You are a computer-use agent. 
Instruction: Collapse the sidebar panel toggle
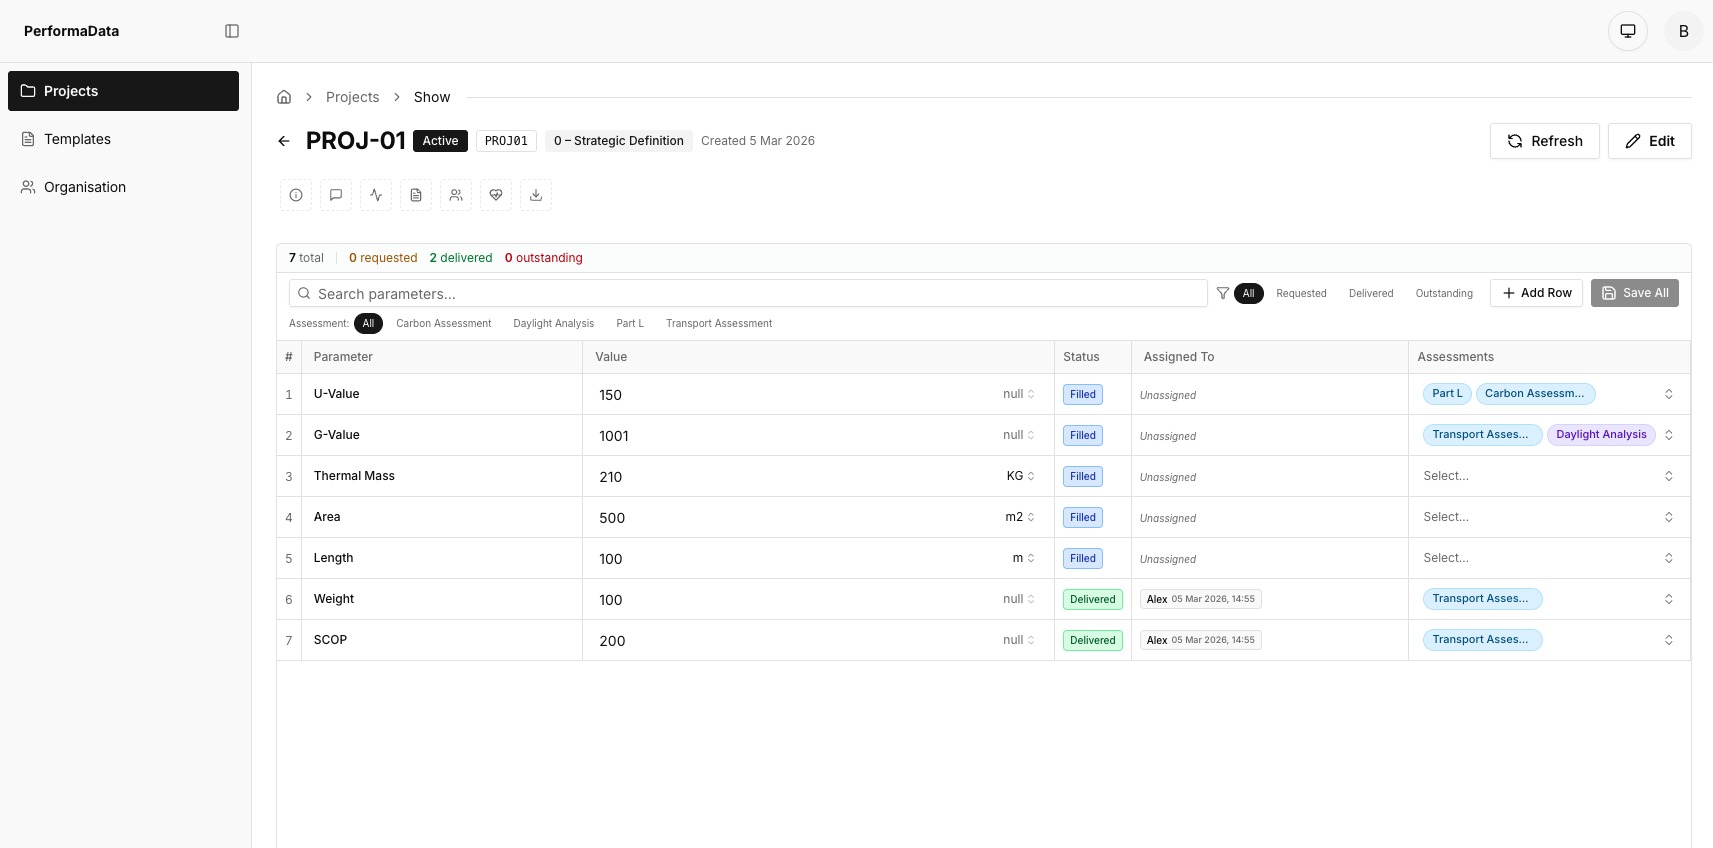tap(232, 31)
